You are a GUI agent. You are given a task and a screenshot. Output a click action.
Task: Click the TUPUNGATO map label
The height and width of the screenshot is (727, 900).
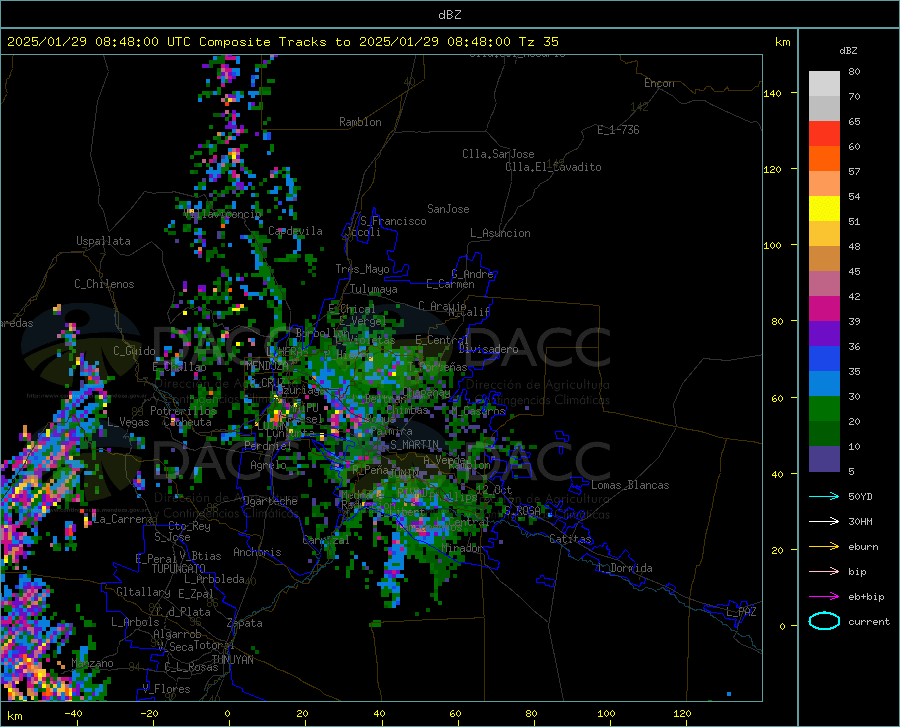(179, 569)
